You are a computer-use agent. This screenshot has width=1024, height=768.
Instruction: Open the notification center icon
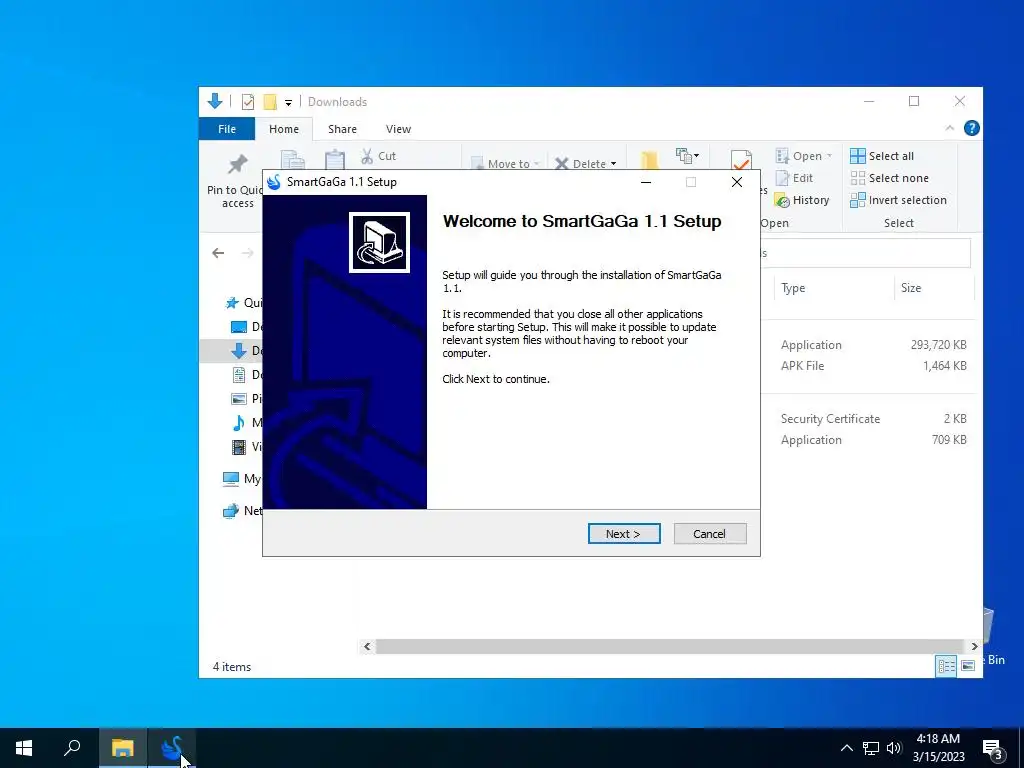coord(993,749)
